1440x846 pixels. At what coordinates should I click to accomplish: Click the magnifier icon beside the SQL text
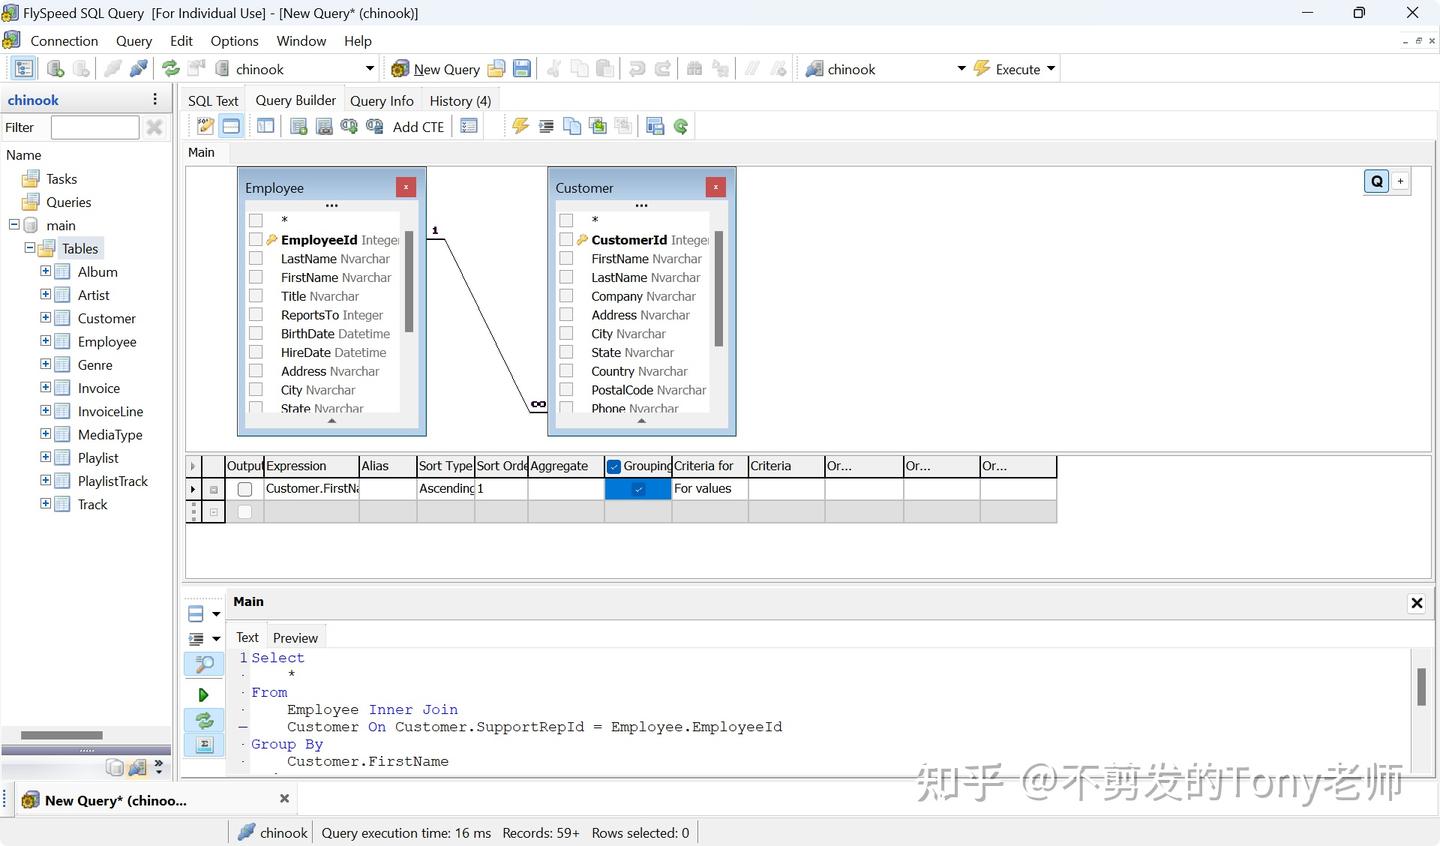click(203, 663)
